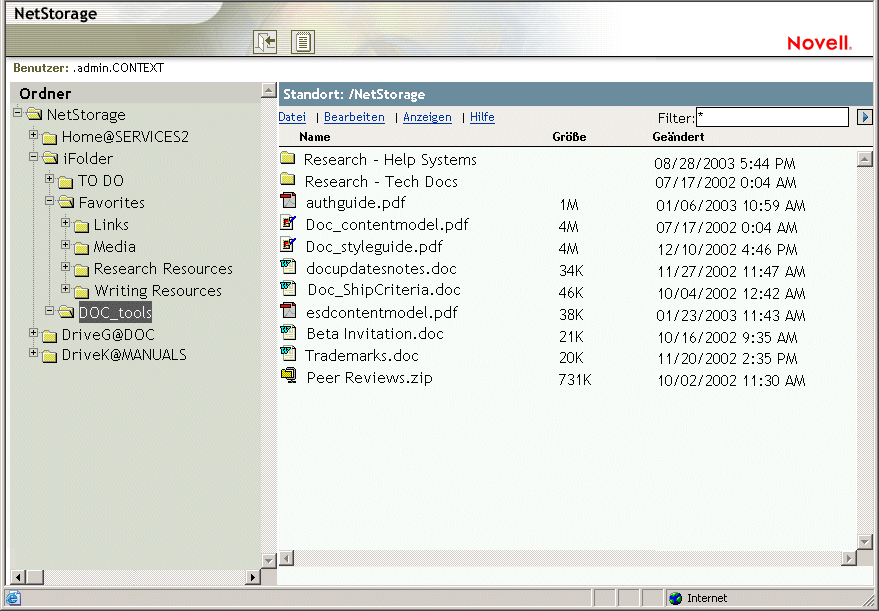Image resolution: width=879 pixels, height=611 pixels.
Task: Click the TO DO folder icon
Action: [66, 182]
